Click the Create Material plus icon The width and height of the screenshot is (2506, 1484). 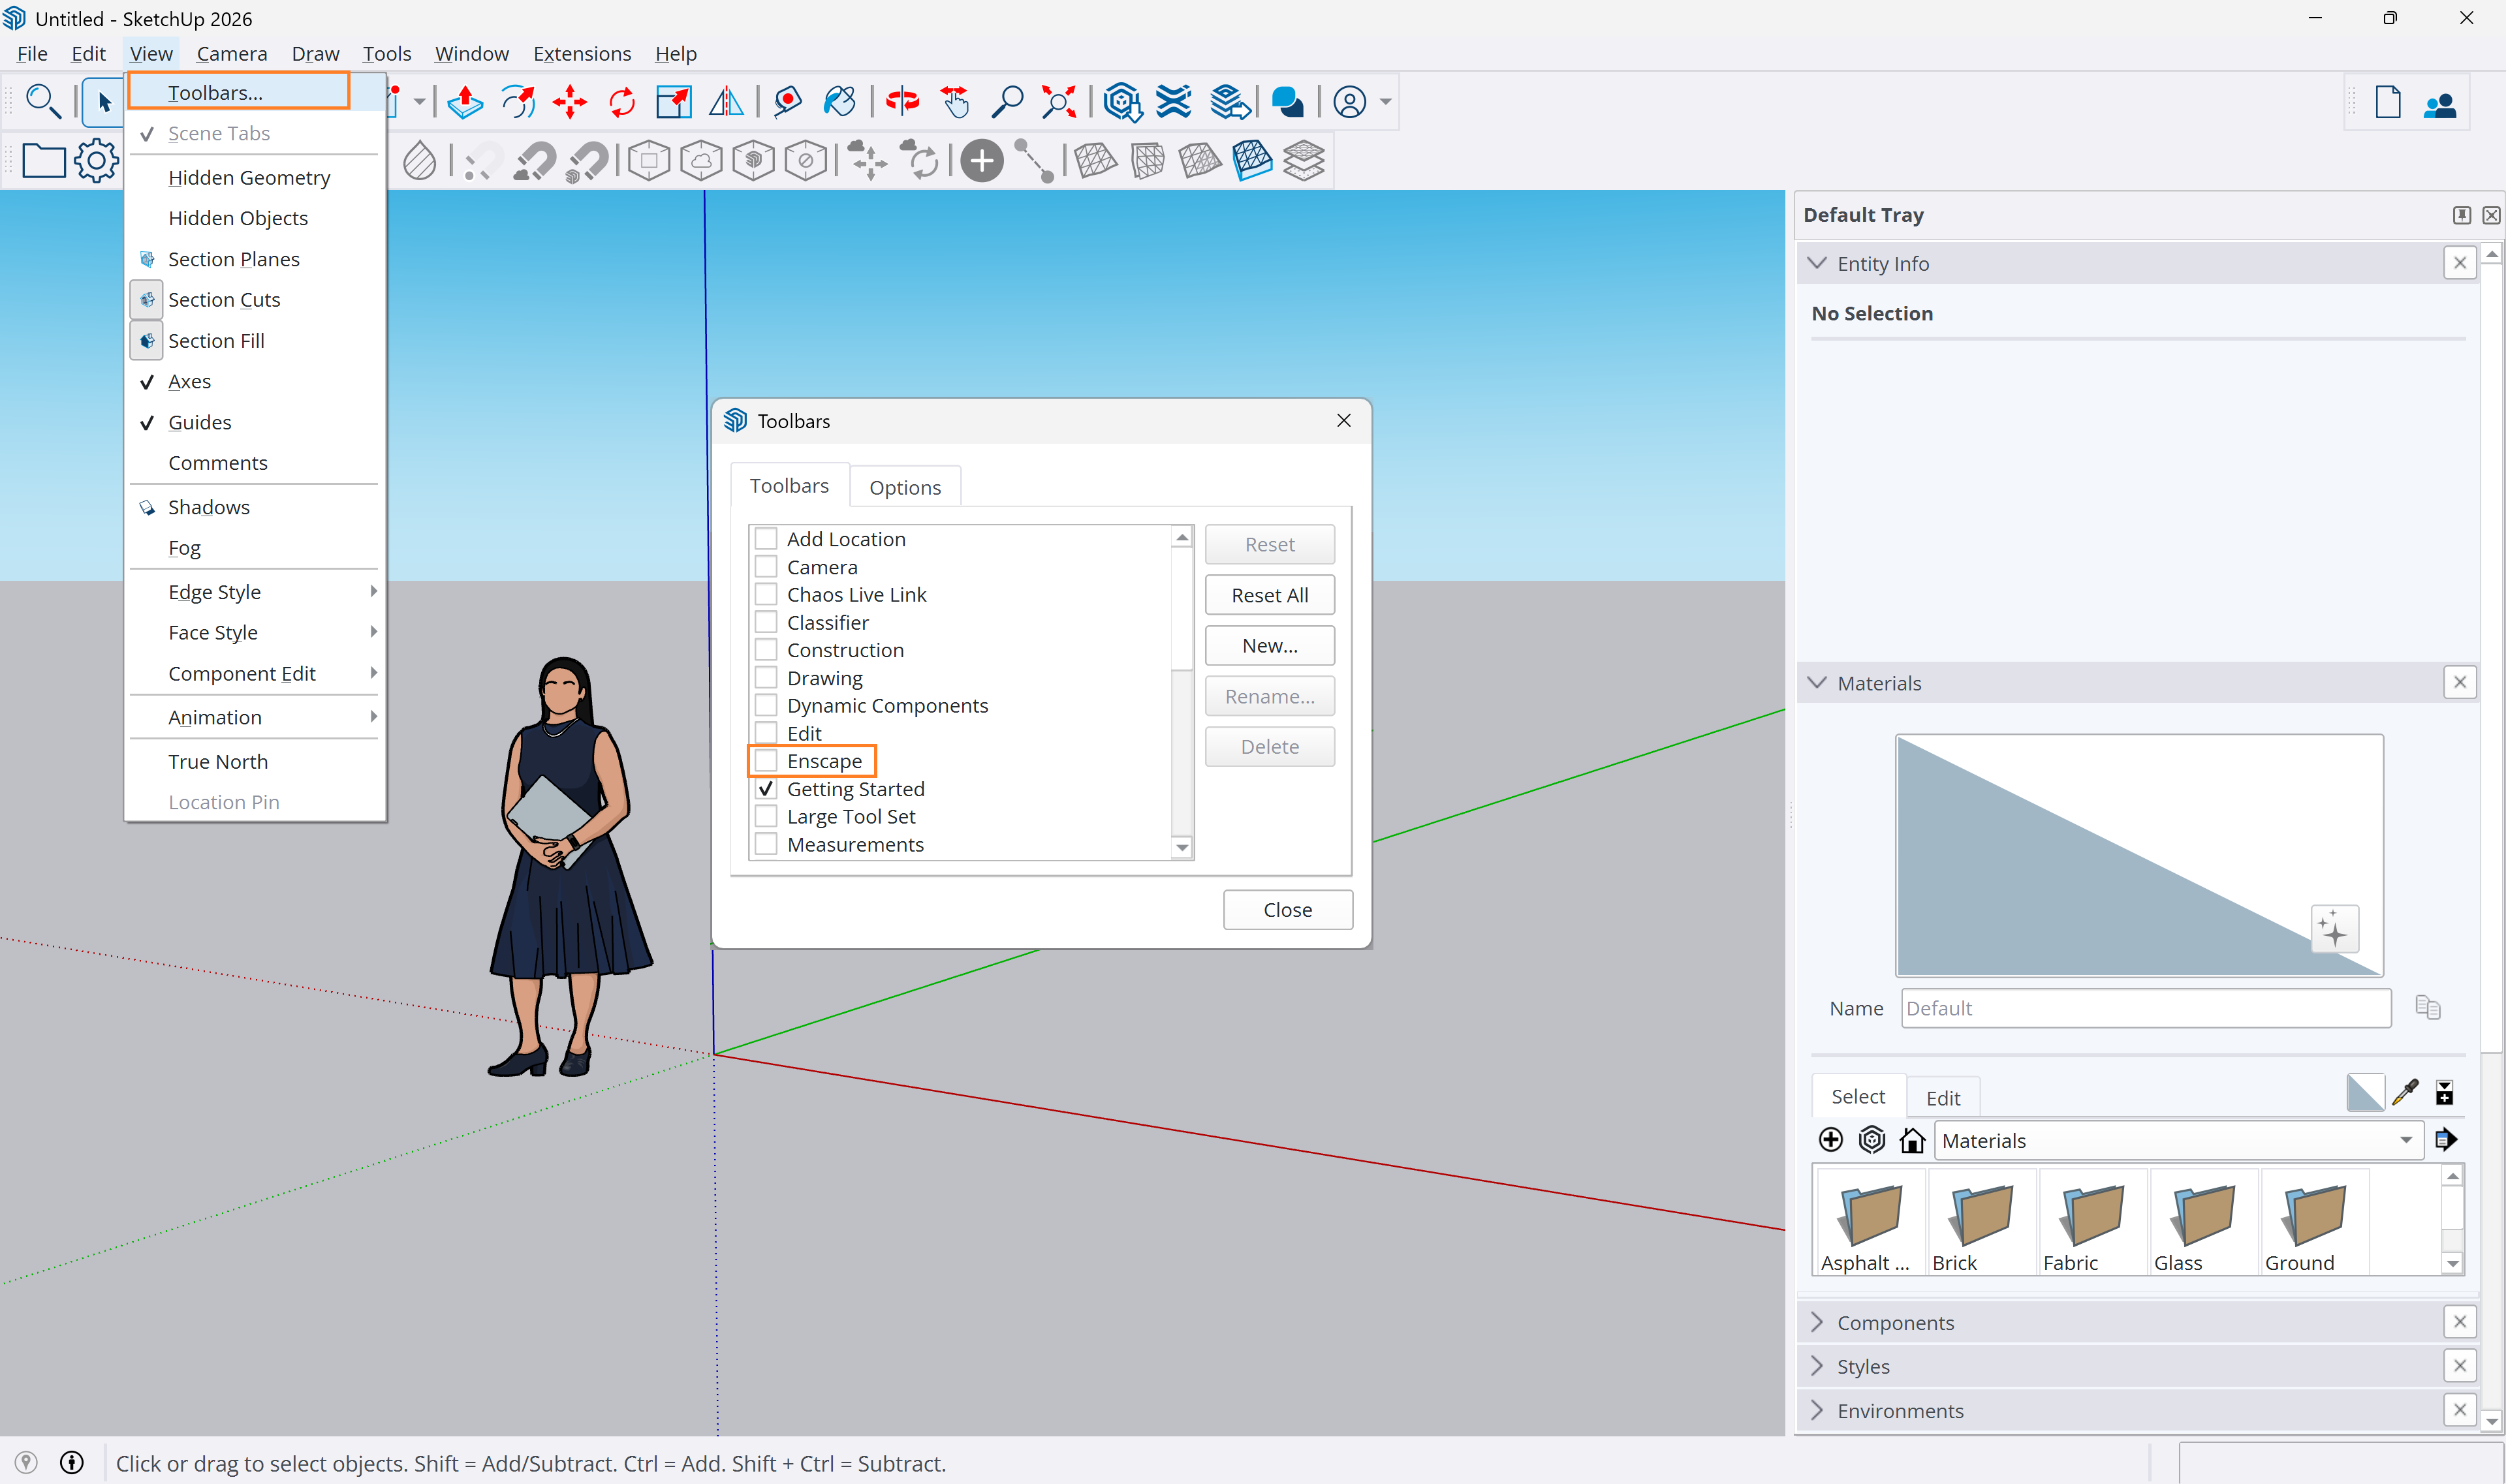1831,1140
